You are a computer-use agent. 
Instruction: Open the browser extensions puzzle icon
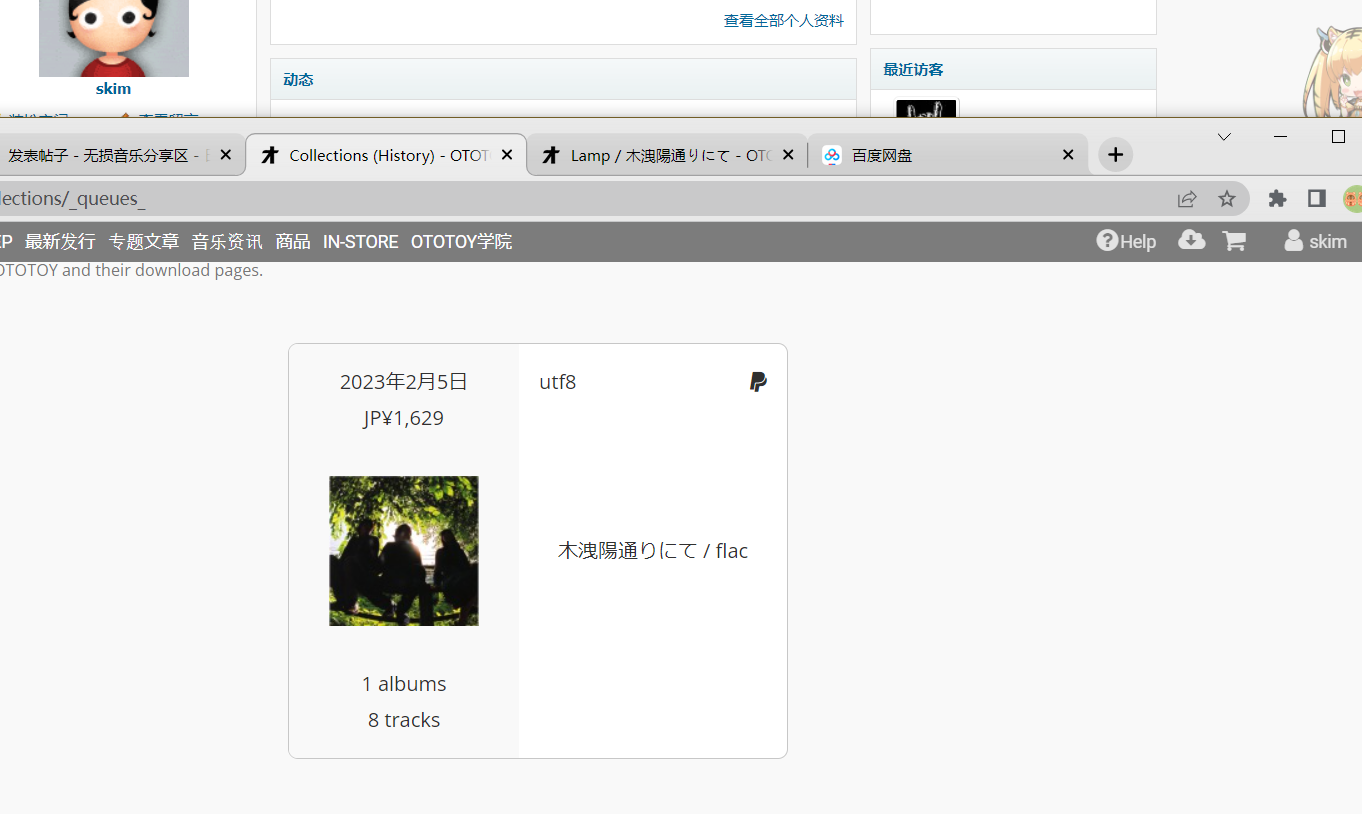[x=1277, y=199]
